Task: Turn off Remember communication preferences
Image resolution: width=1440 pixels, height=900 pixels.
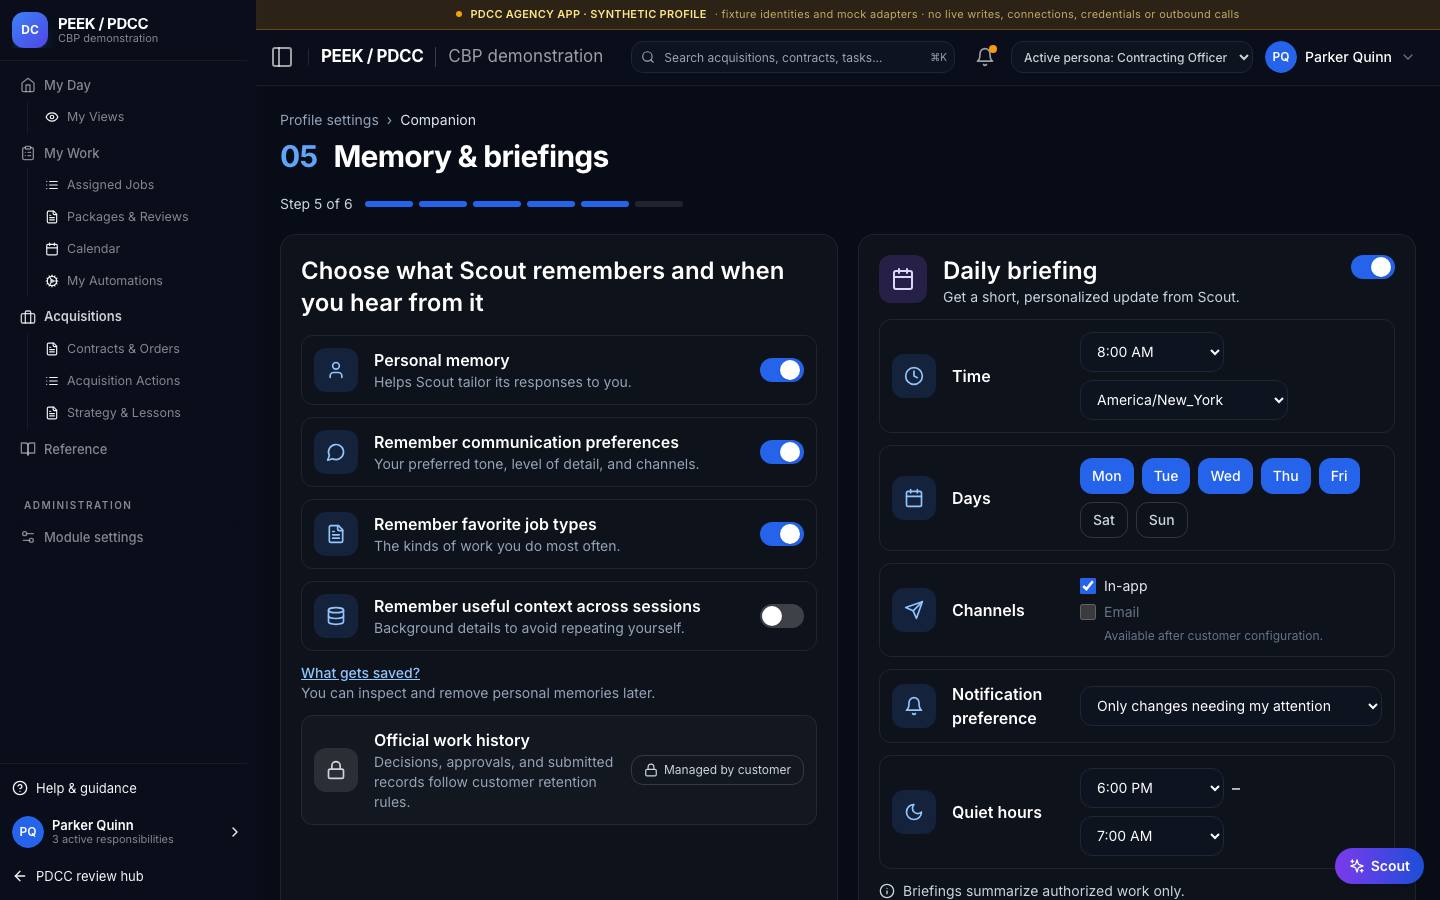Action: (x=782, y=452)
